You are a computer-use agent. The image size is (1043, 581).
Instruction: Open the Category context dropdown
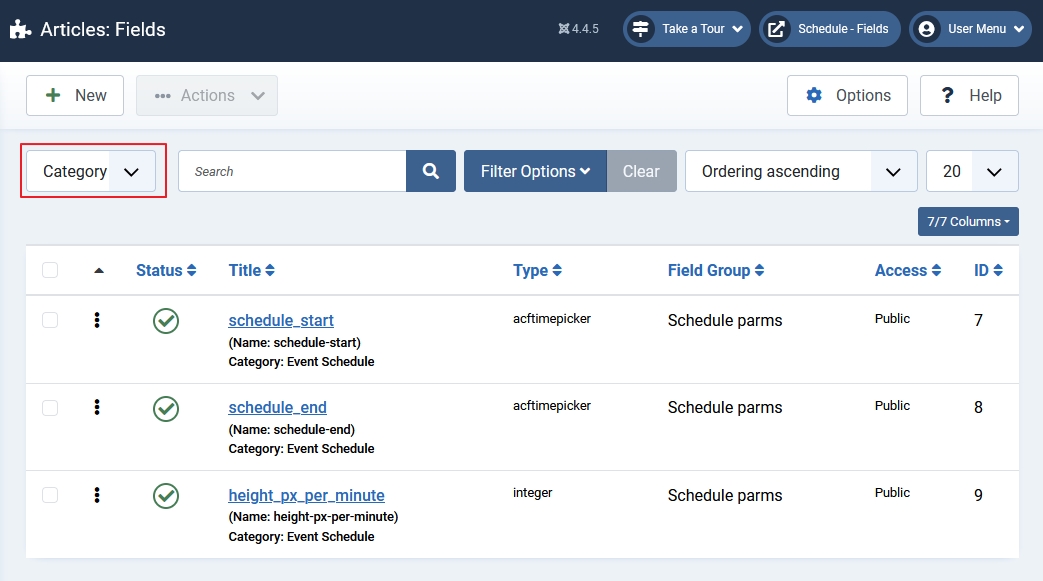click(90, 171)
